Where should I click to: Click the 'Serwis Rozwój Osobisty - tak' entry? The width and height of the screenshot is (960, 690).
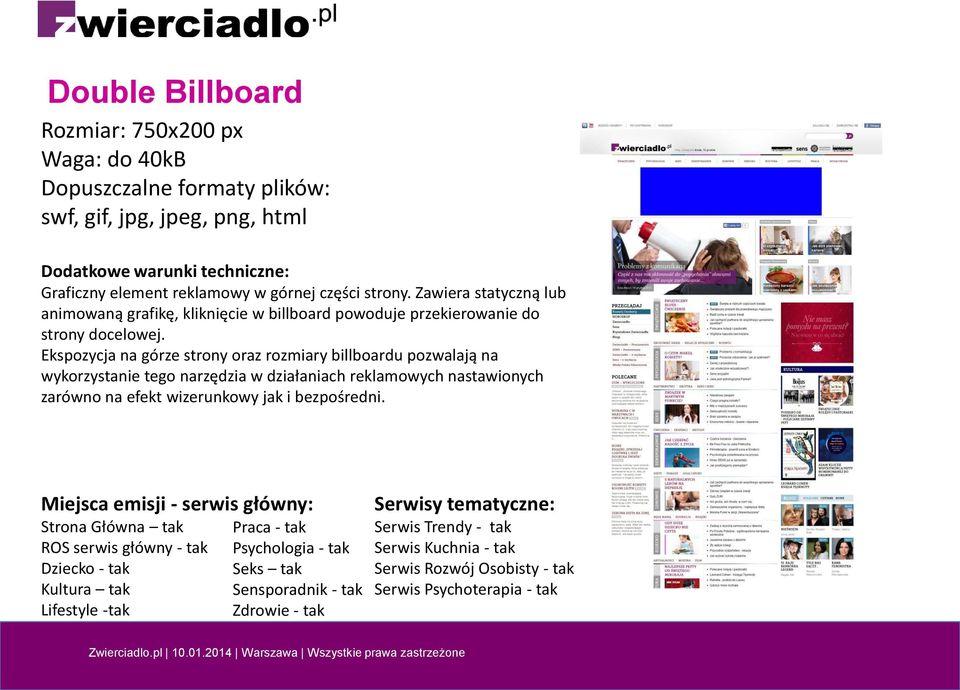474,569
